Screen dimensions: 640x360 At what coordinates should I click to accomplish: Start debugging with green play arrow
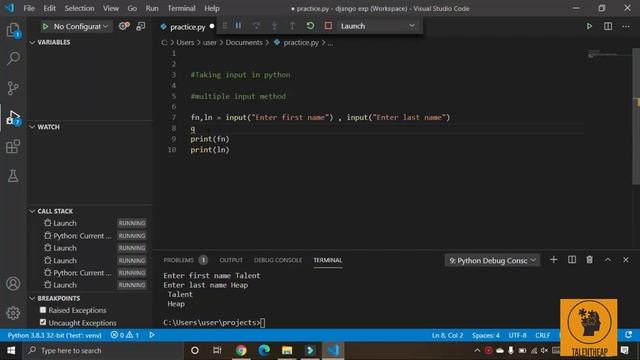pos(45,27)
